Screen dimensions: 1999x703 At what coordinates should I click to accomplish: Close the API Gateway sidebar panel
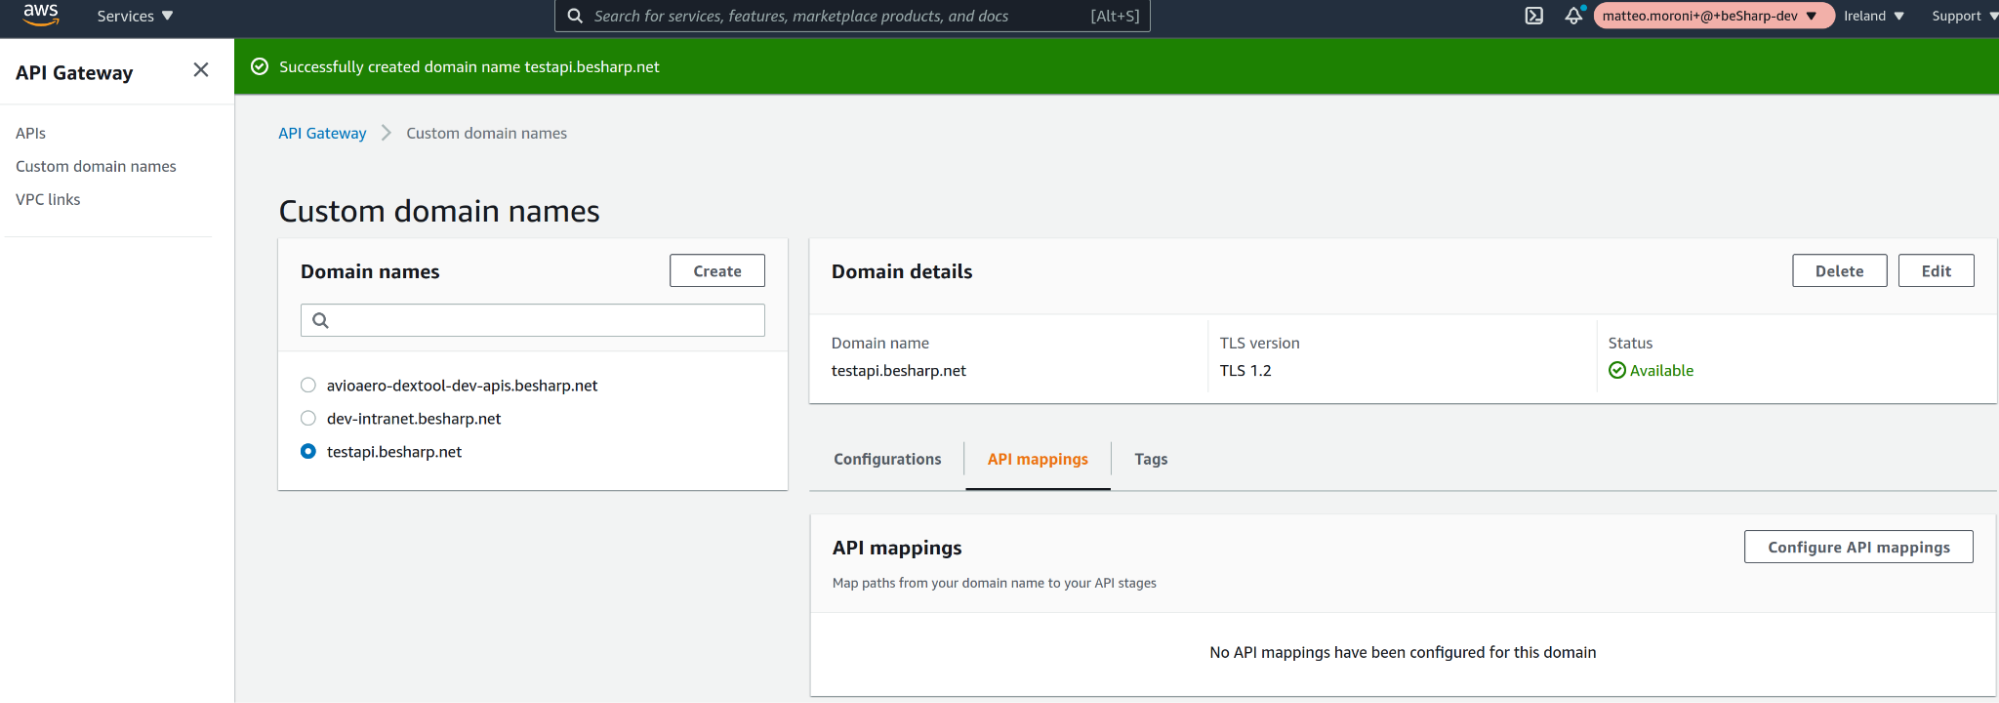point(201,70)
